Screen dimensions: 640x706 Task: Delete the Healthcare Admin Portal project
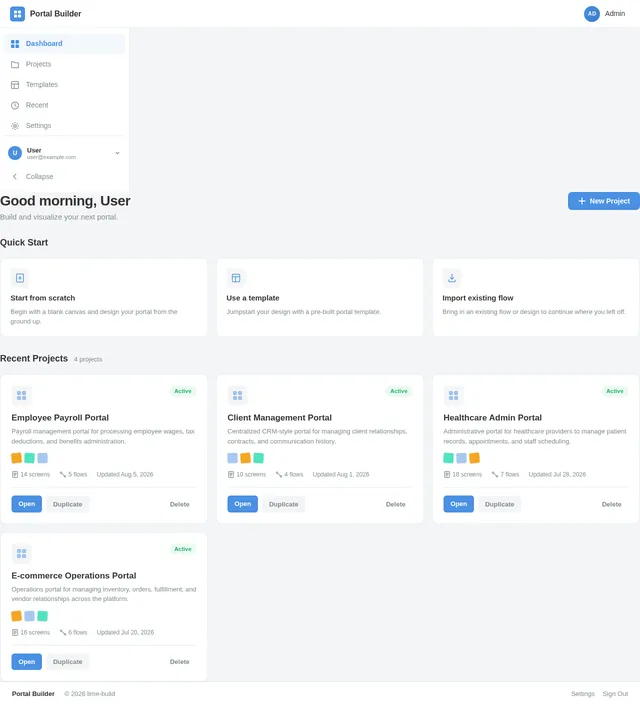coord(612,504)
